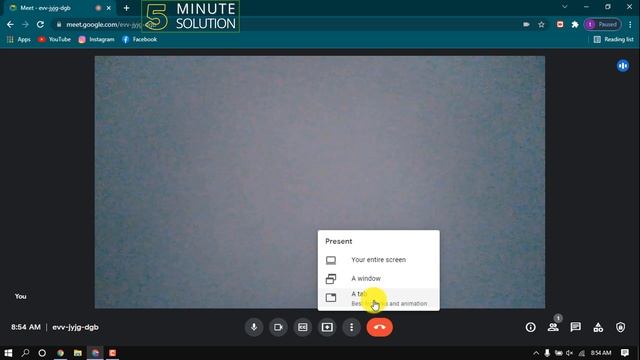Click the self-view video tile
This screenshot has width=640, height=360.
320,182
